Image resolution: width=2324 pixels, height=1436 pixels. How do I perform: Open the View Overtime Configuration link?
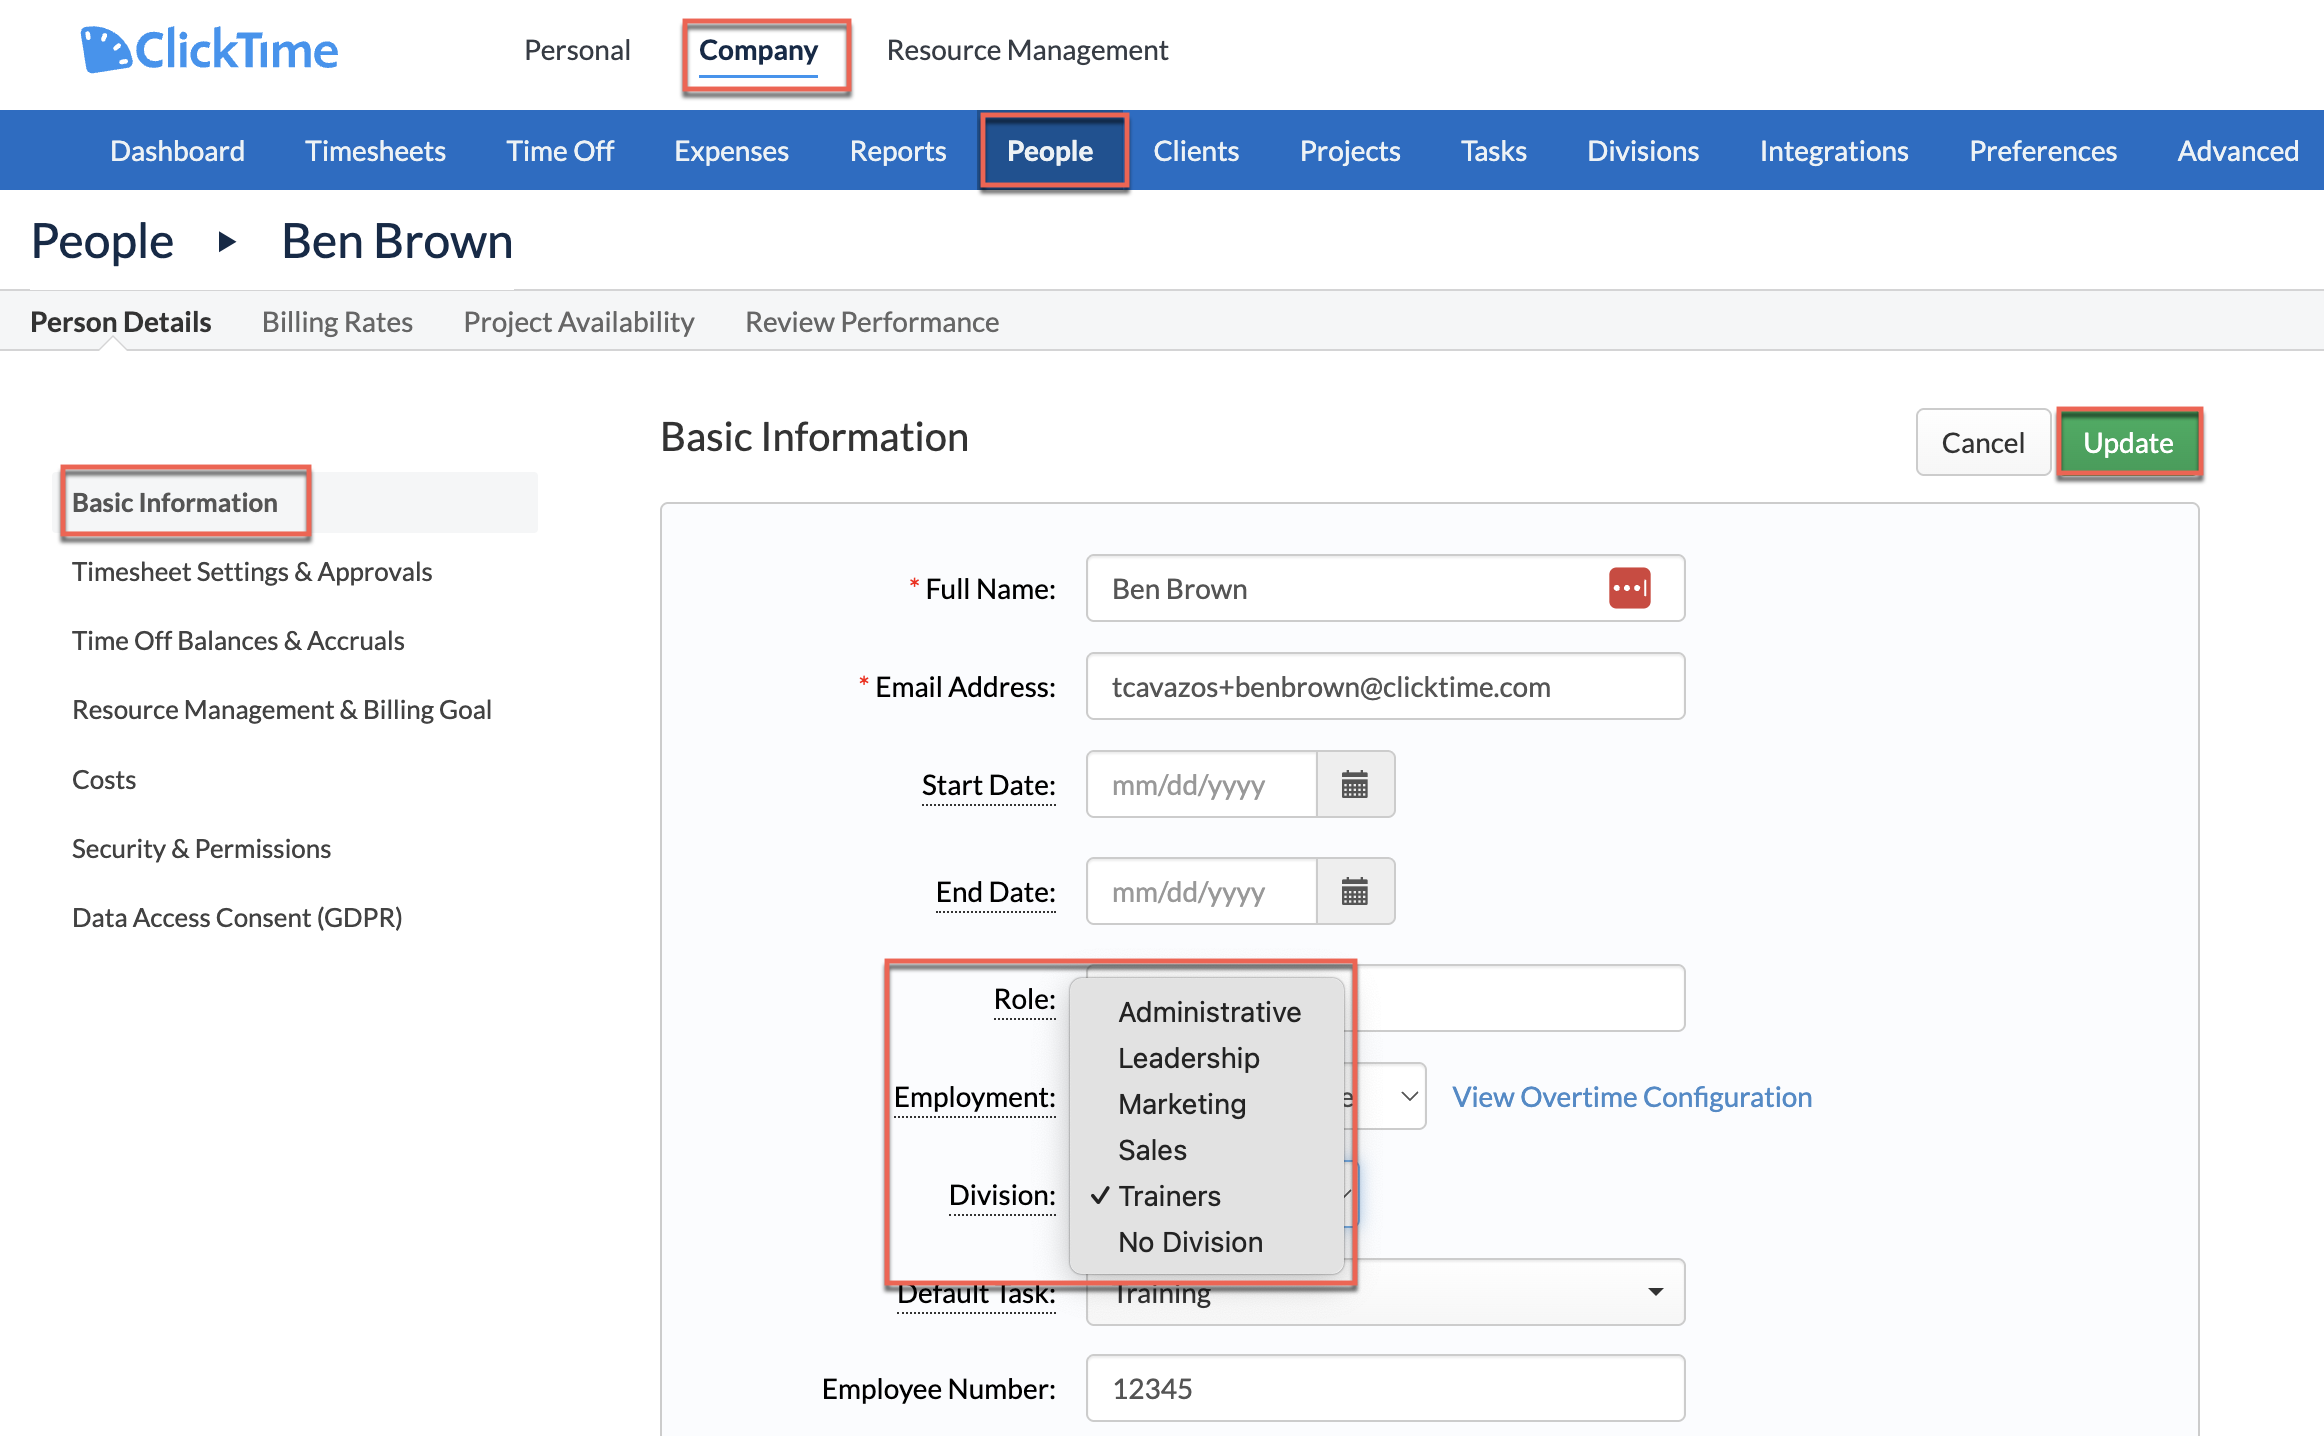click(1632, 1097)
